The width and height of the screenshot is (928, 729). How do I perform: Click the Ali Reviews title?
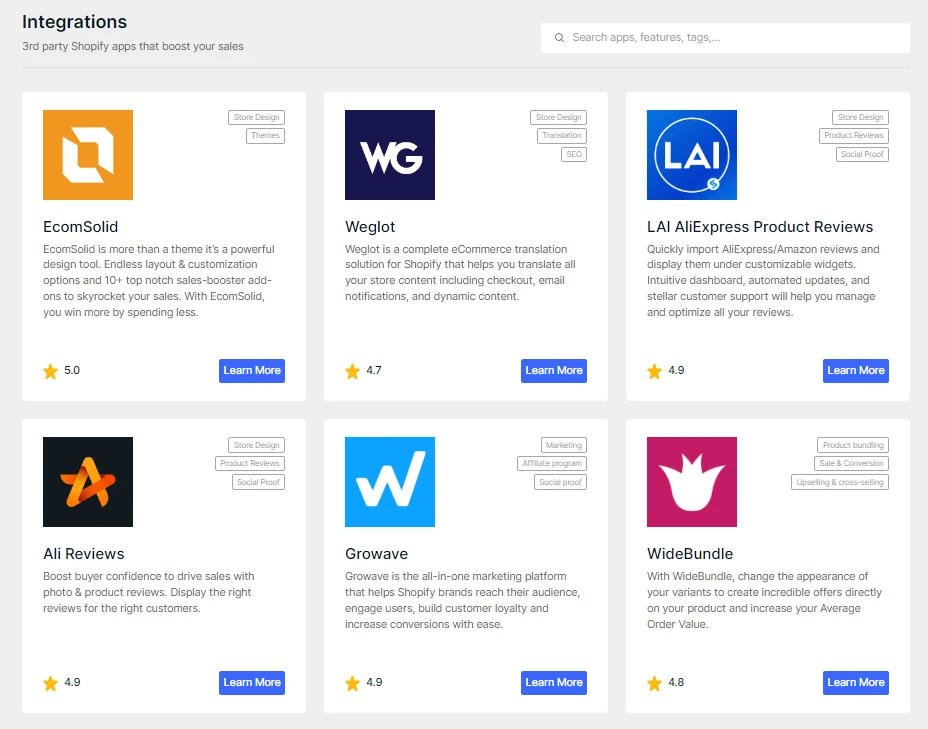[83, 554]
